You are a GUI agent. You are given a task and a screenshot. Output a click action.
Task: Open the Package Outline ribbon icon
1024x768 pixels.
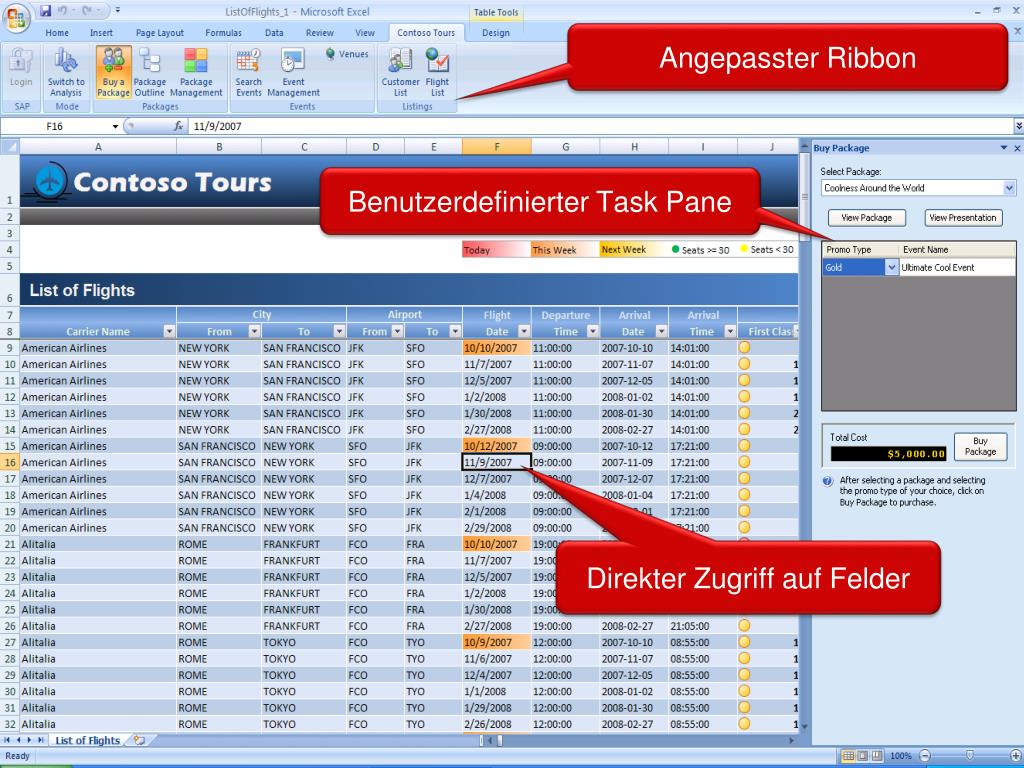coord(150,72)
